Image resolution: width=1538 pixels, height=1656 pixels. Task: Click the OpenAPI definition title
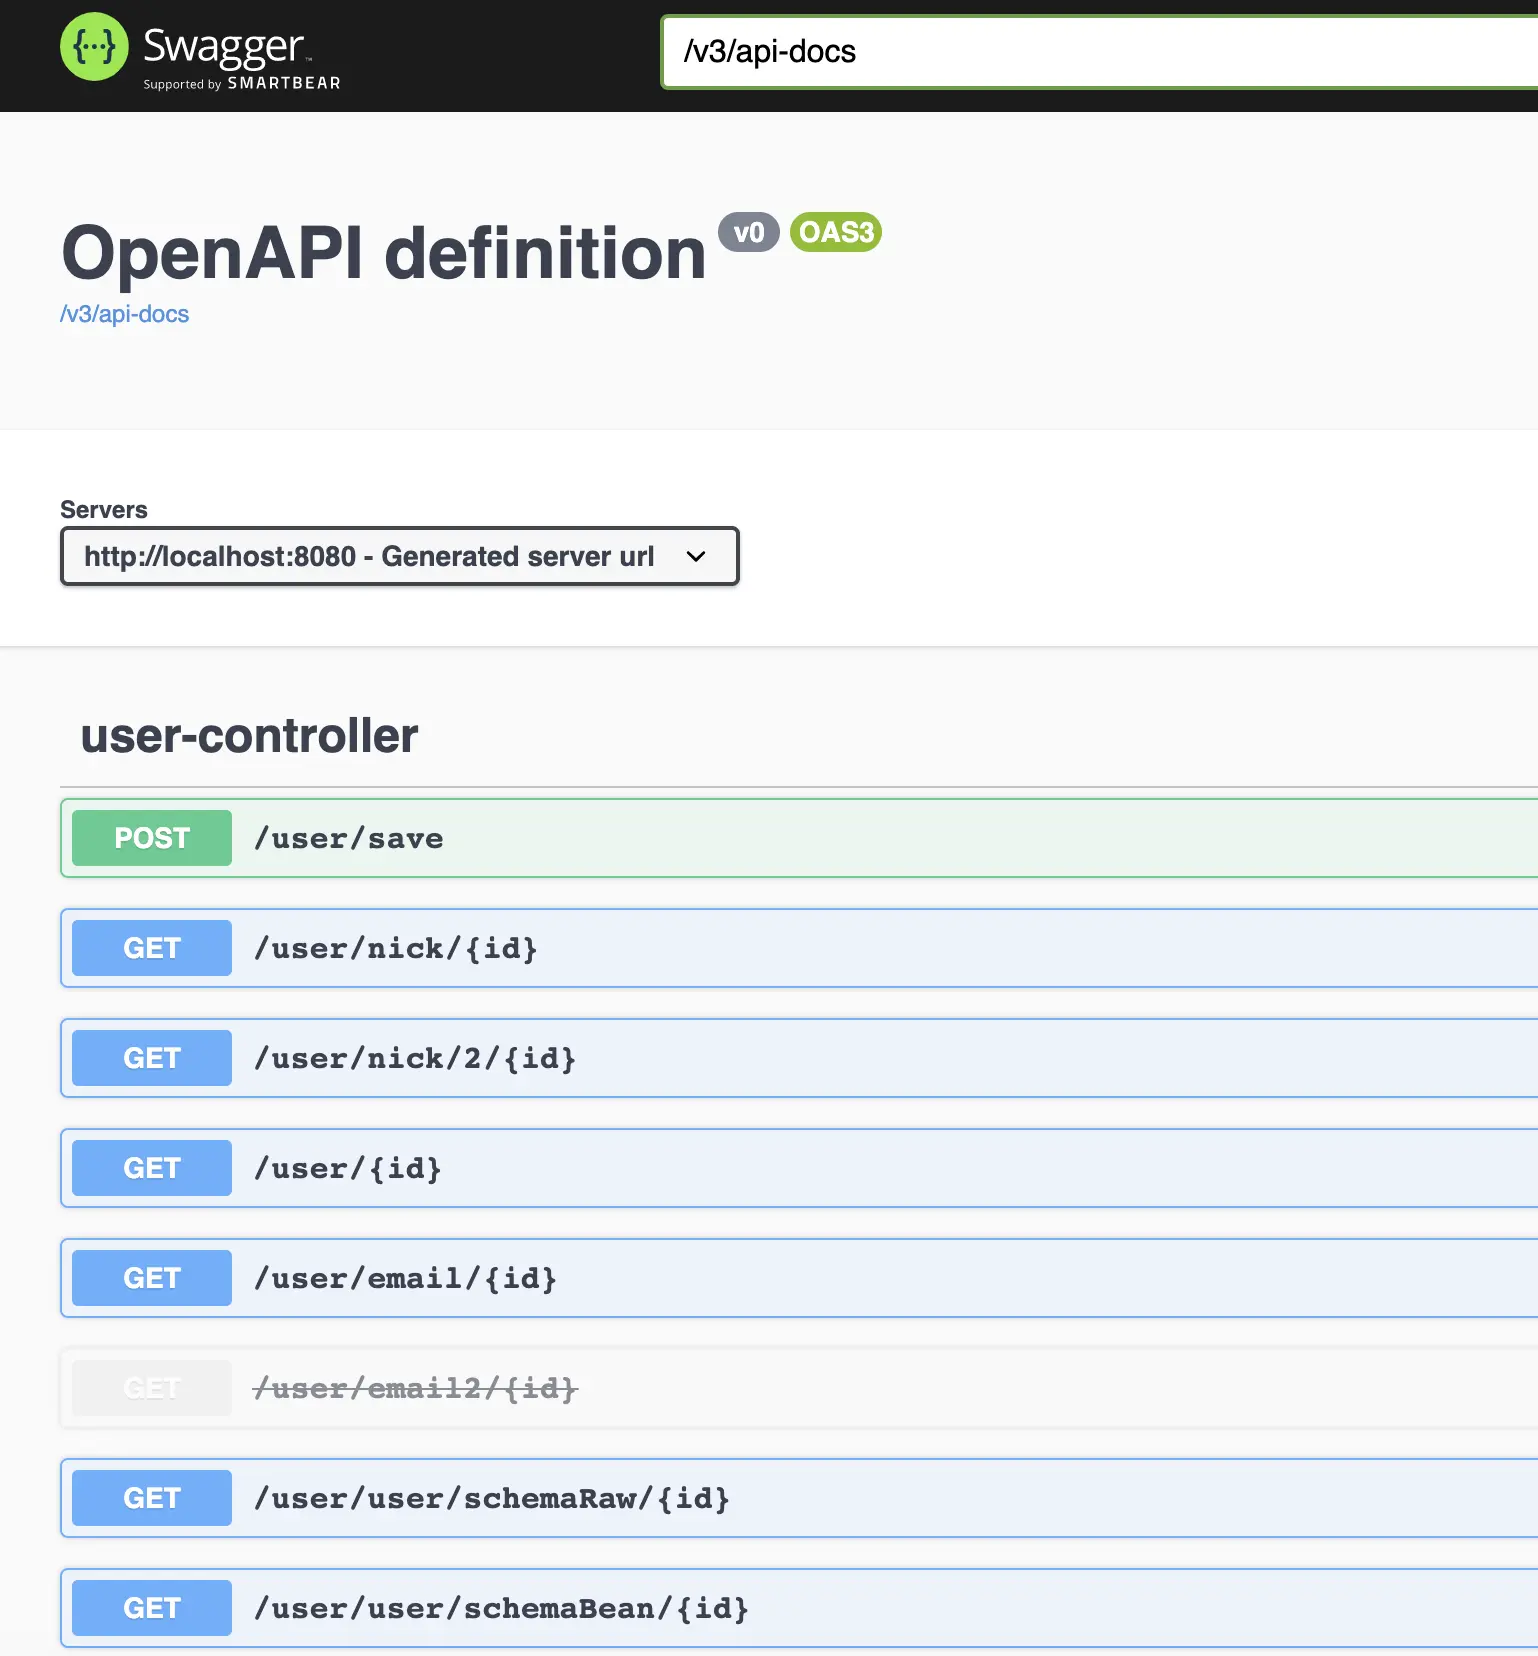point(384,253)
